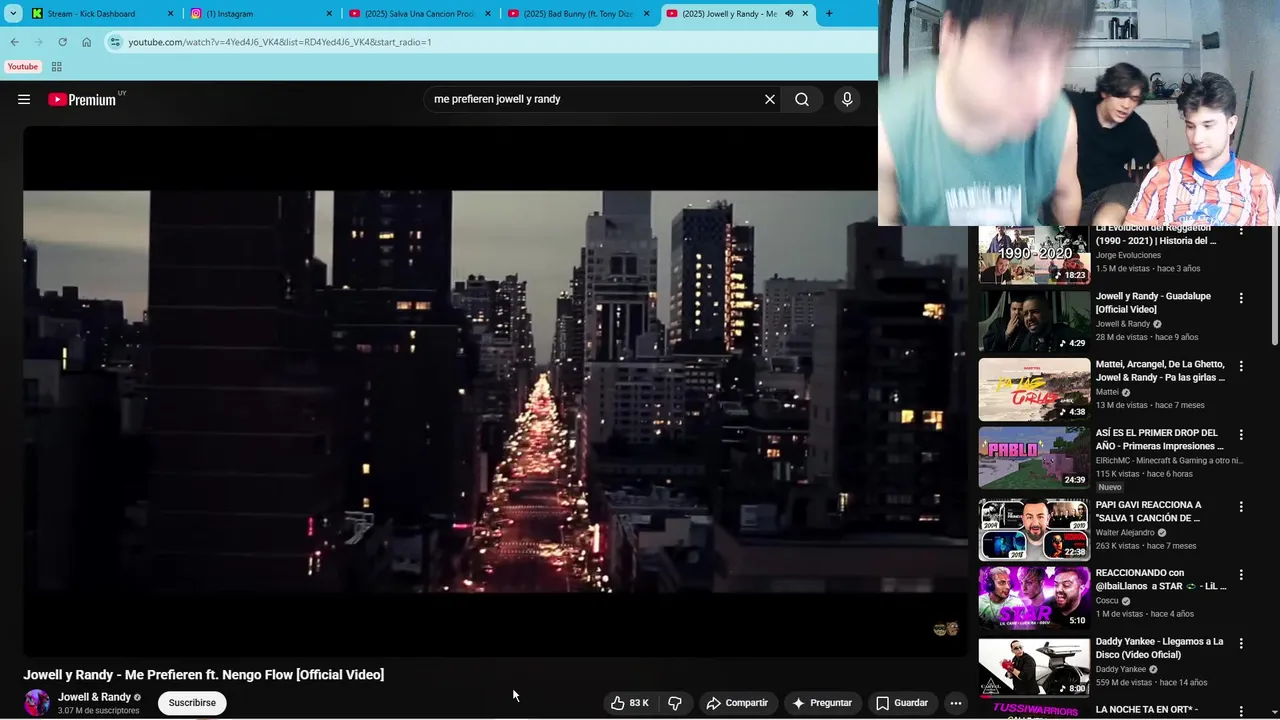Open Daddy Yankee channel link
Screen dimensions: 1280x720
[1121, 669]
